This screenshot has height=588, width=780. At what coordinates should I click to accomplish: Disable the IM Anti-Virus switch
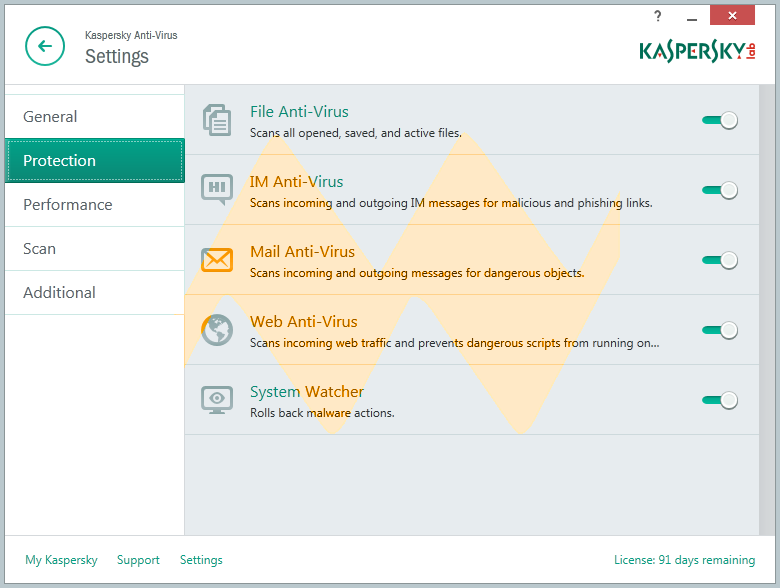click(720, 190)
